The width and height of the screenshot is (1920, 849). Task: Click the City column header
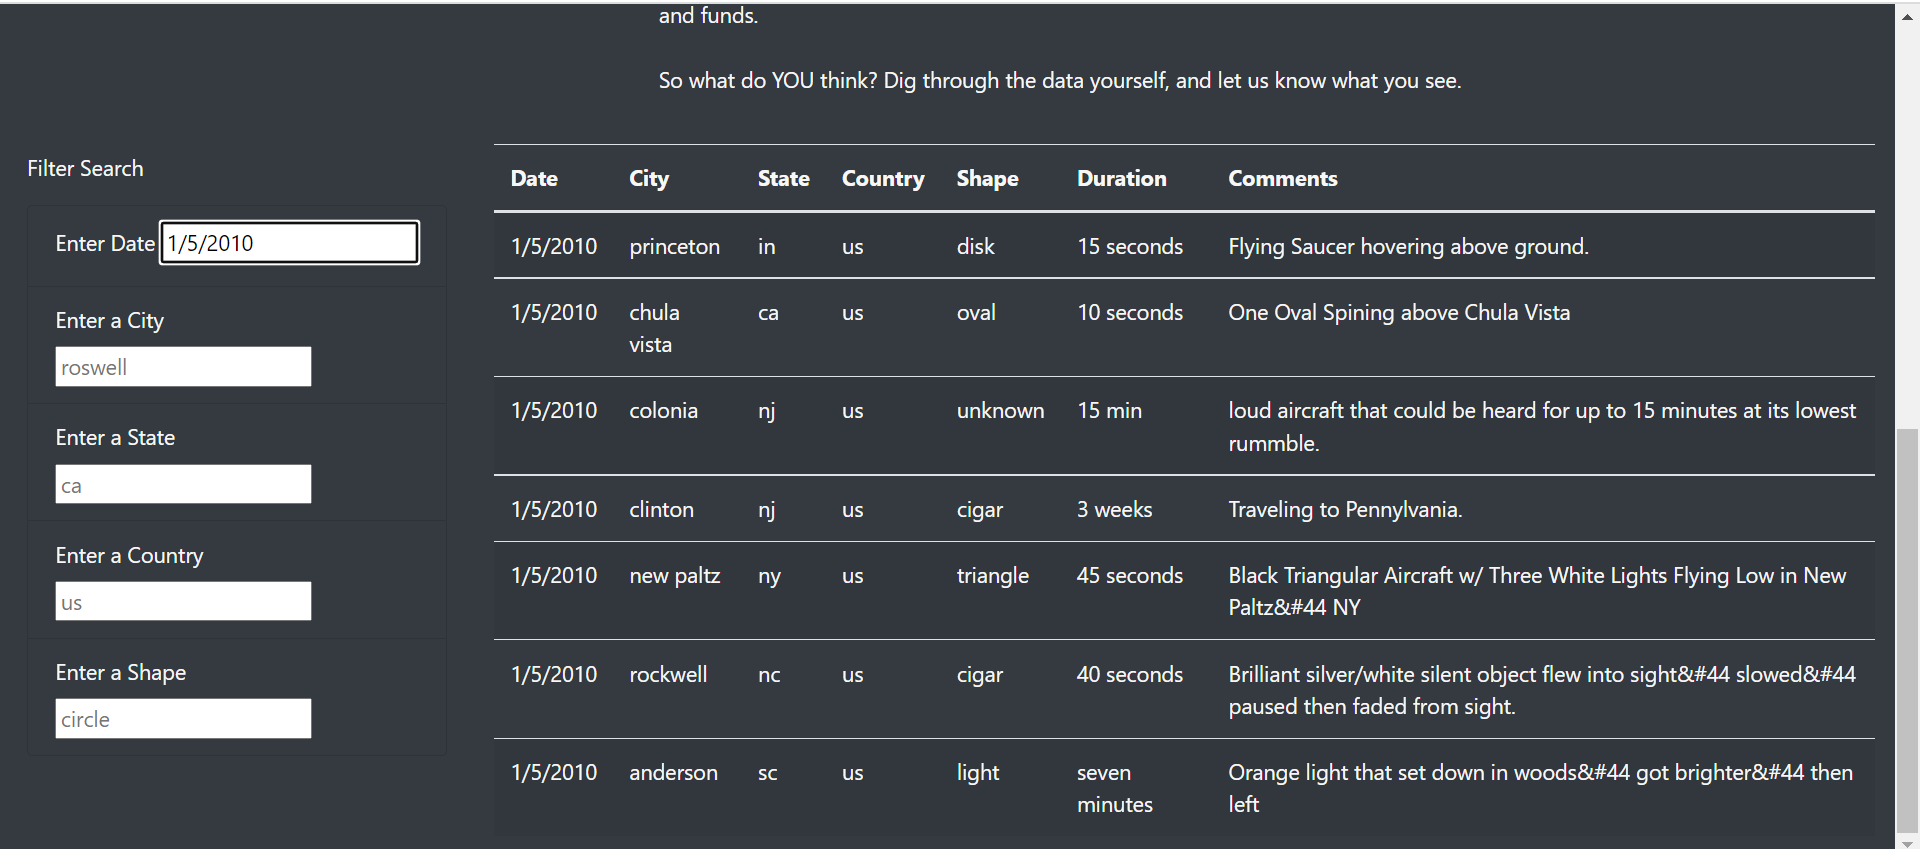648,178
